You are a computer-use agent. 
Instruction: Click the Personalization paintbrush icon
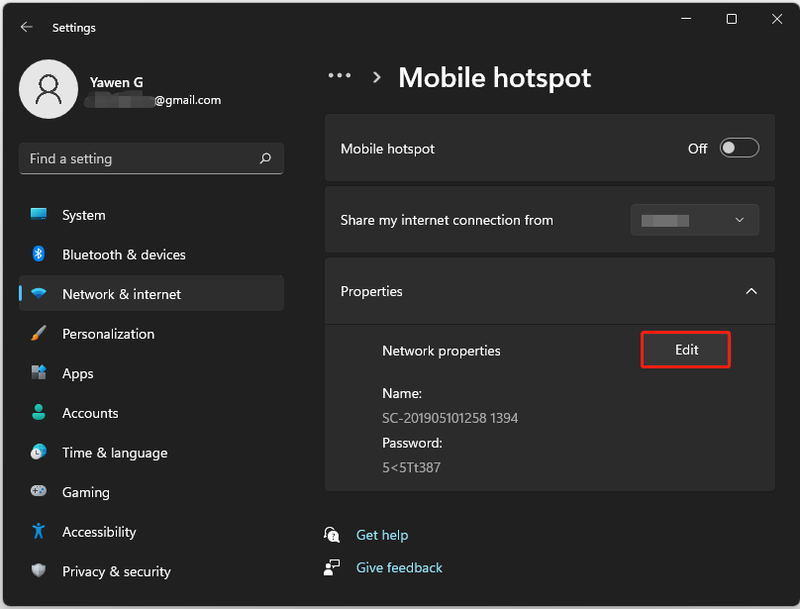[38, 333]
